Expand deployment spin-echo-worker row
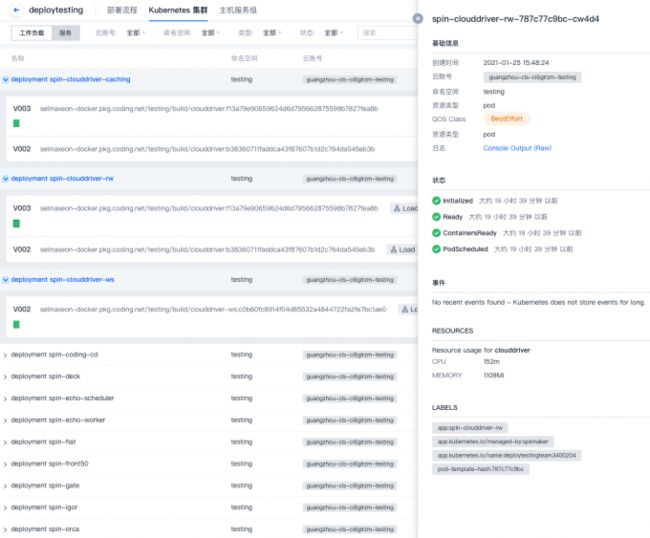Screen dimensions: 650x538 coord(5,421)
